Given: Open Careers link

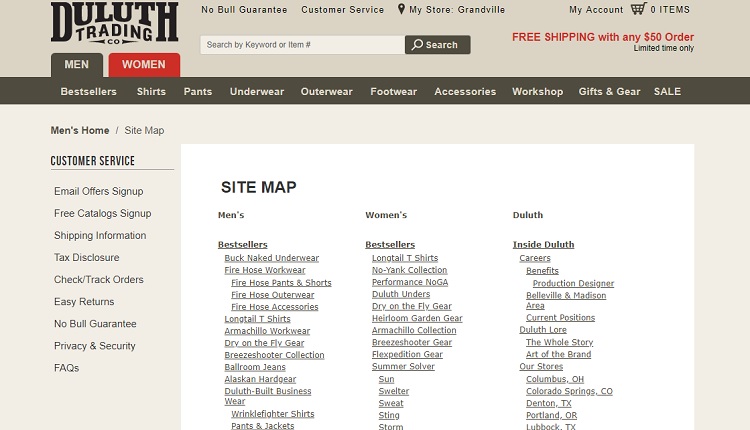Looking at the screenshot, I should (x=535, y=258).
